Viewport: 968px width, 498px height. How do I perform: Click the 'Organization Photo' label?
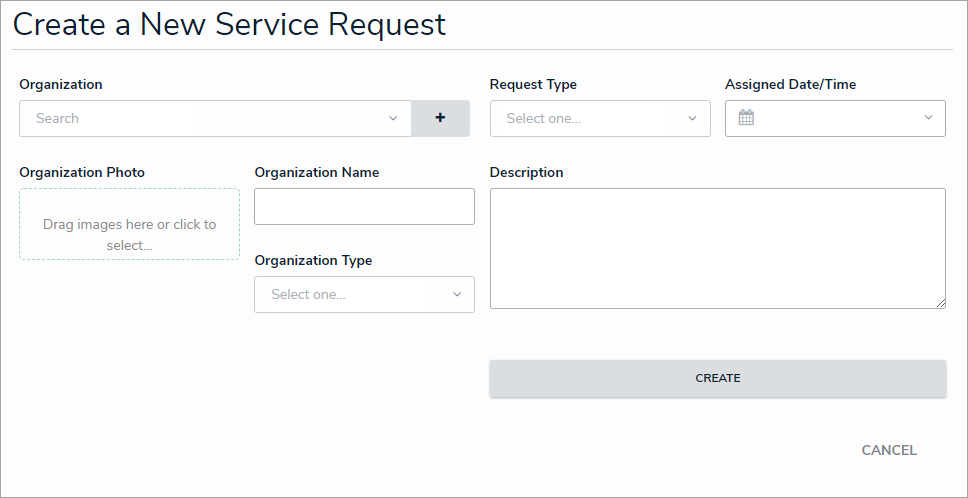[x=82, y=172]
